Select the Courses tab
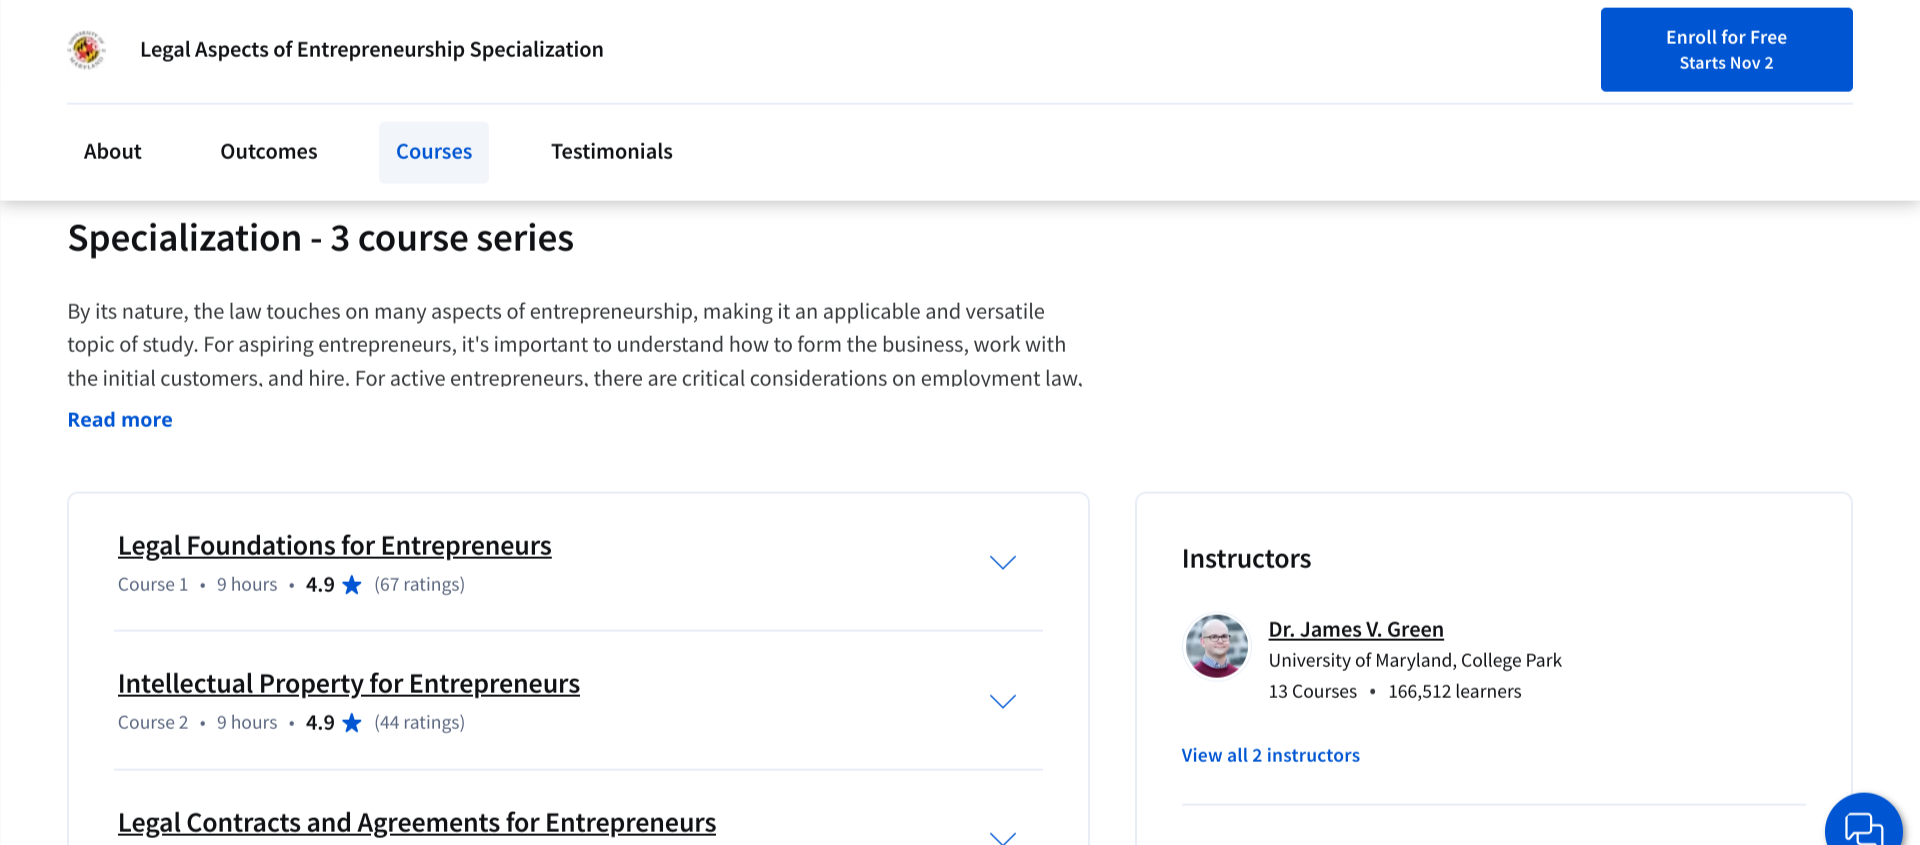Viewport: 1920px width, 845px height. (434, 152)
